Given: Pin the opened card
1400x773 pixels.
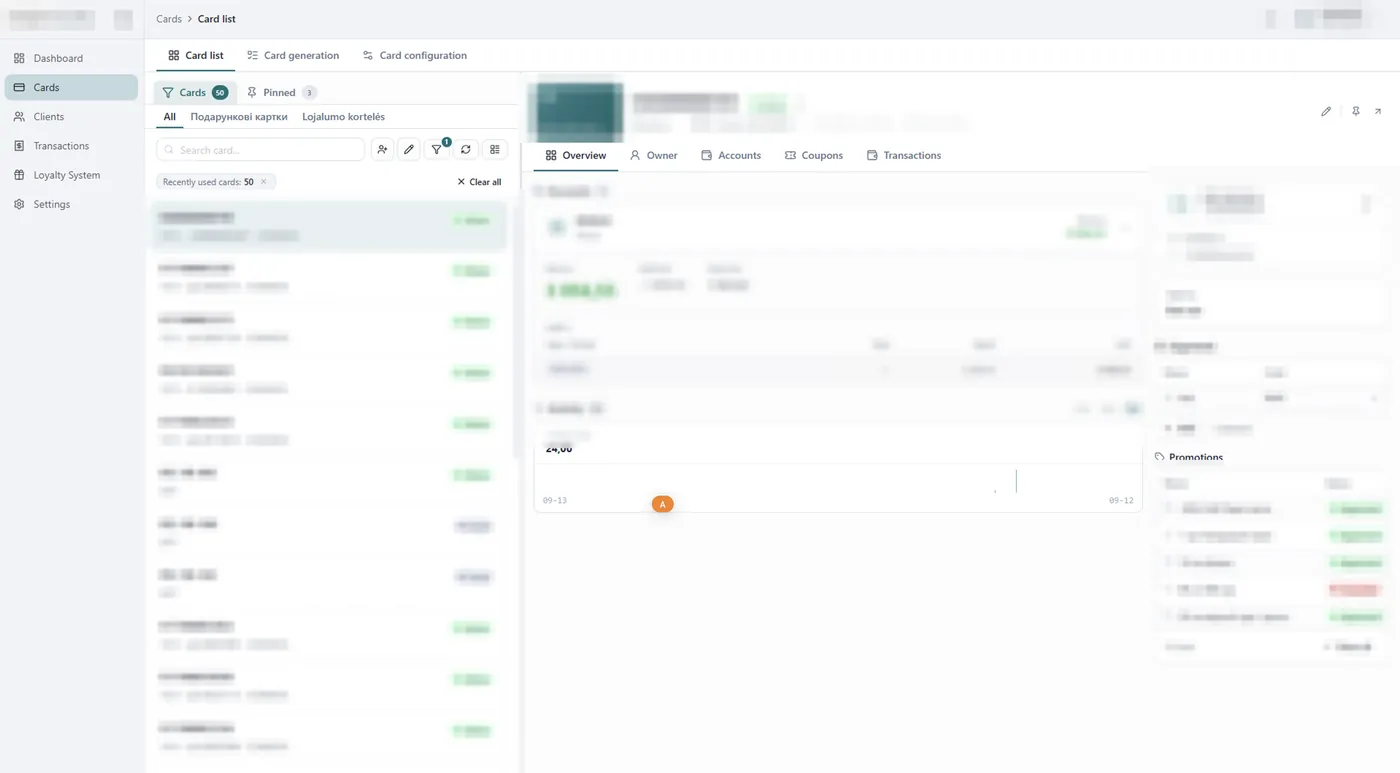Looking at the screenshot, I should point(1355,111).
